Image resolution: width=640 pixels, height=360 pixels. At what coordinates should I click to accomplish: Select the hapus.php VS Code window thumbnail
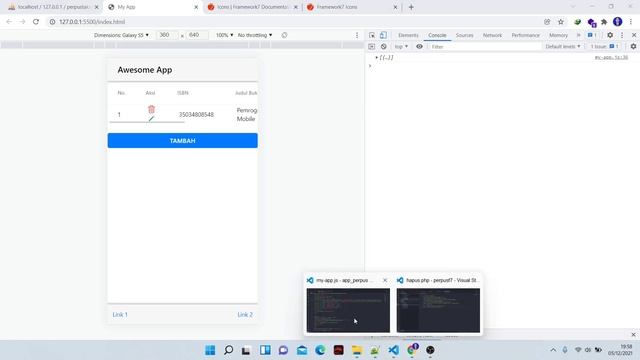click(x=438, y=310)
